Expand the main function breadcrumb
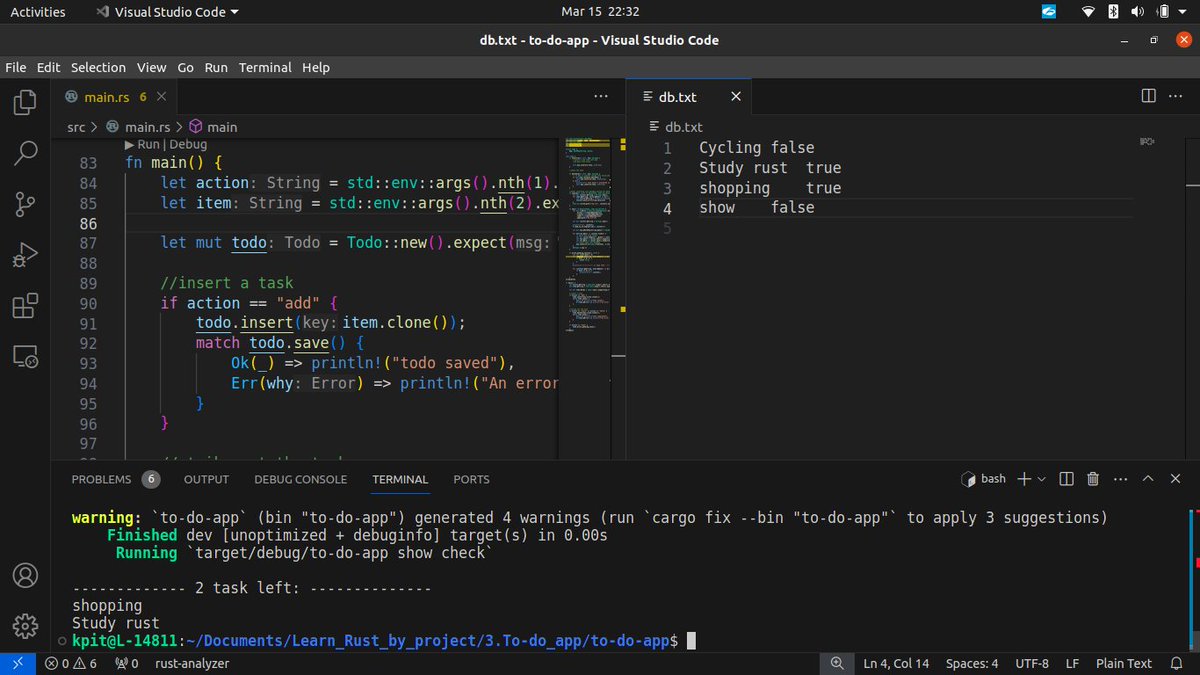This screenshot has height=675, width=1200. click(213, 127)
